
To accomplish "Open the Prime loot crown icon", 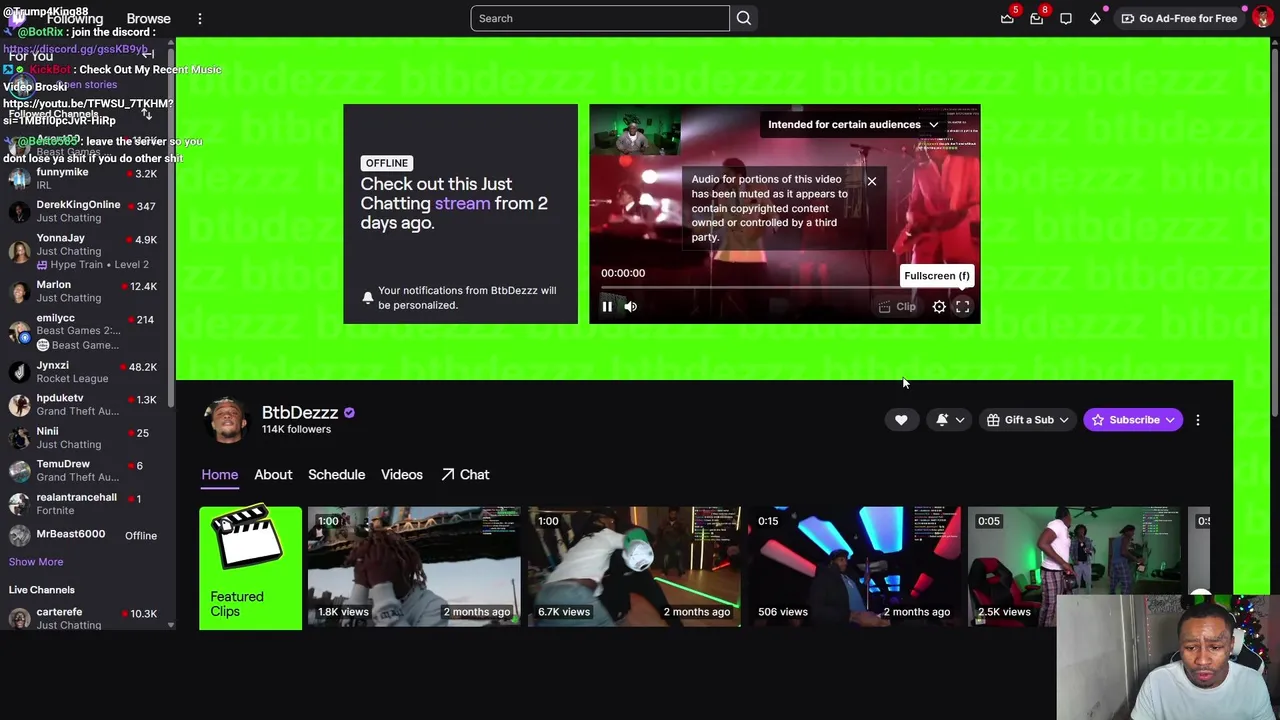I will (x=1007, y=18).
